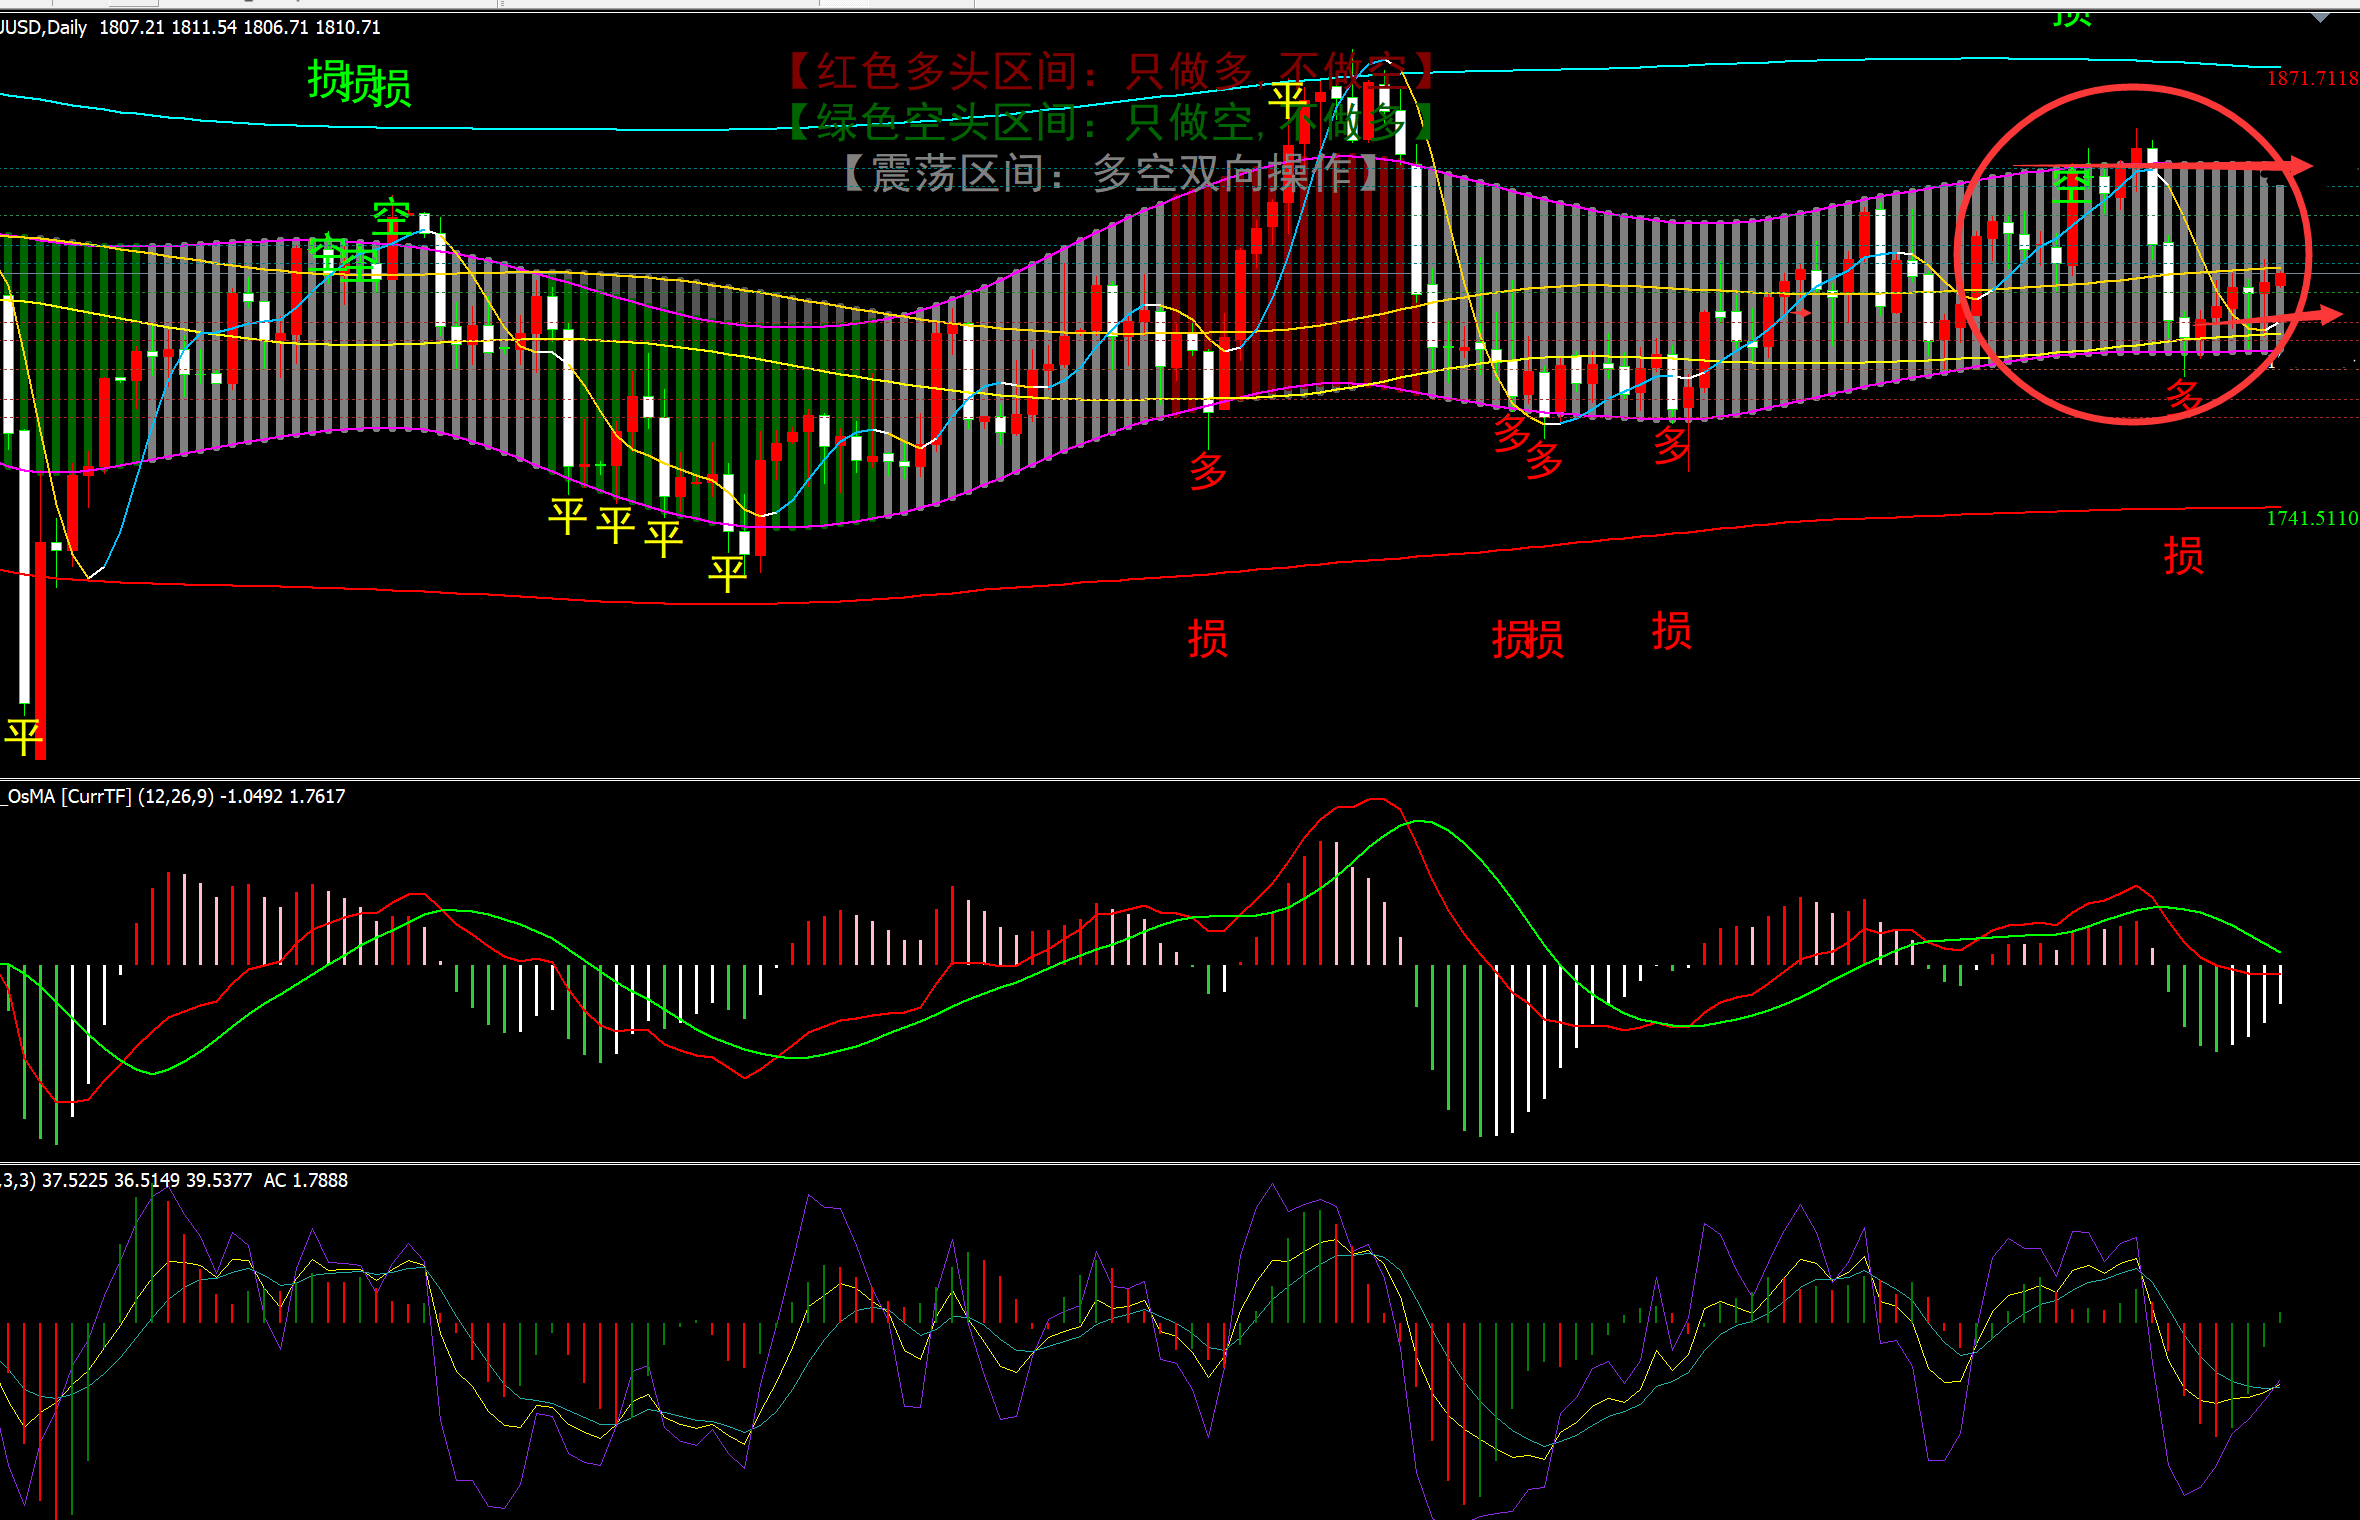This screenshot has height=1520, width=2360.
Task: Click the 1871.7118 upper price label
Action: coord(2311,79)
